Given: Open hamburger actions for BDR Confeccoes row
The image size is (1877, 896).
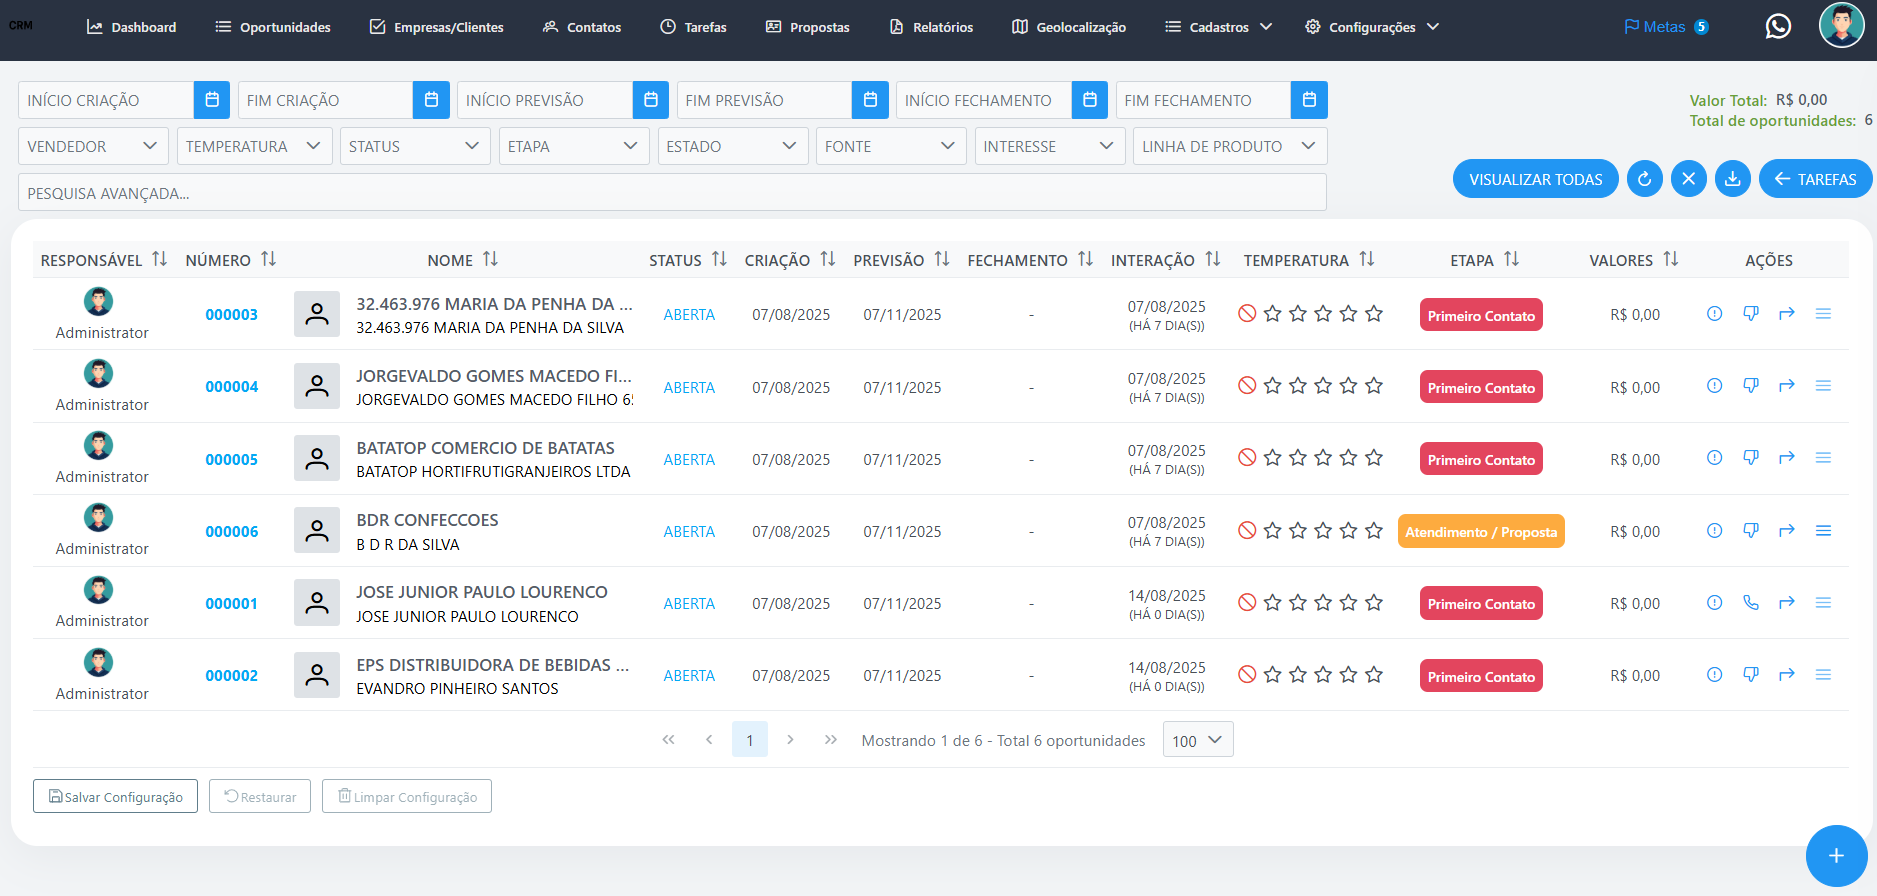Looking at the screenshot, I should [1822, 531].
